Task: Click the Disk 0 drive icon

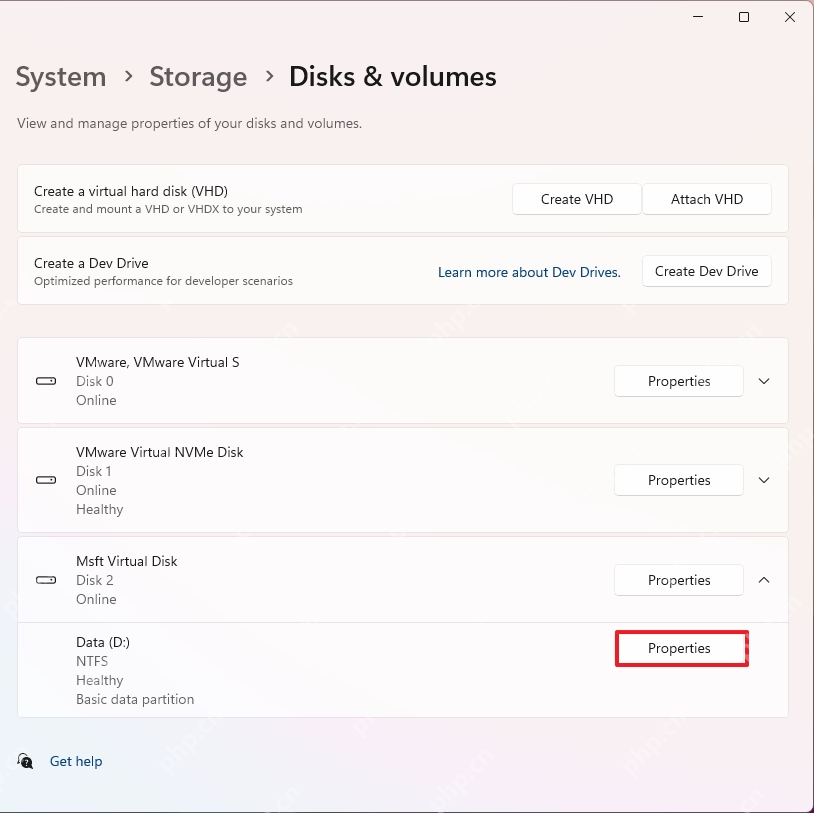Action: (x=46, y=381)
